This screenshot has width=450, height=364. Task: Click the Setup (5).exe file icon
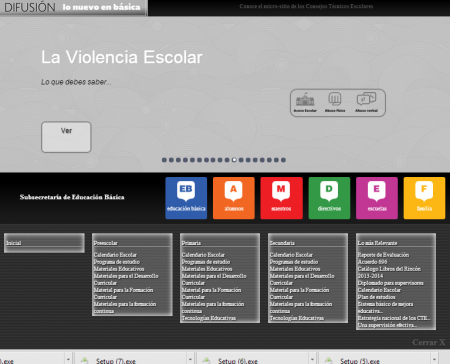pos(328,360)
